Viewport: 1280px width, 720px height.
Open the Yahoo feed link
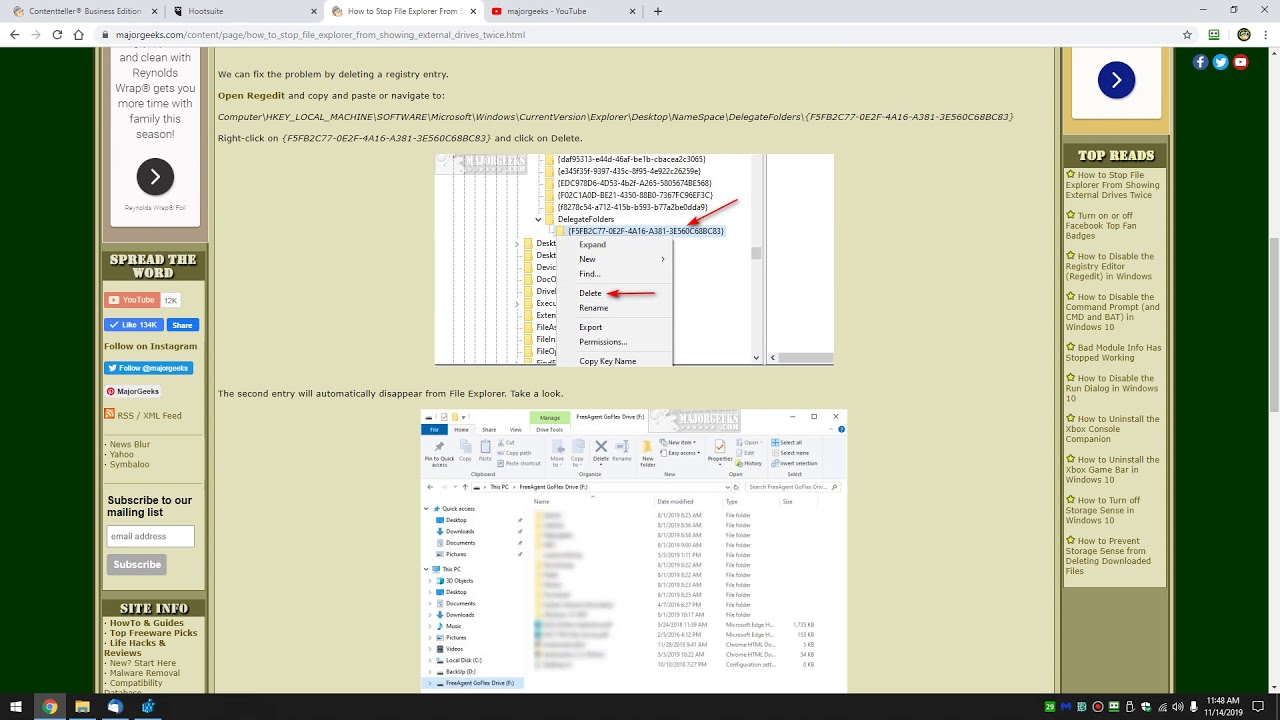pos(122,455)
